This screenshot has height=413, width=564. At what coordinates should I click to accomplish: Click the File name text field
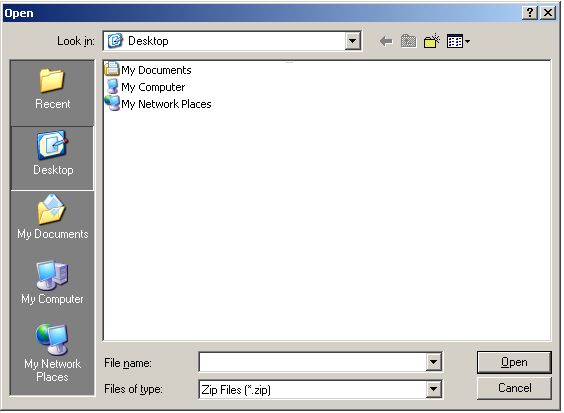(313, 362)
